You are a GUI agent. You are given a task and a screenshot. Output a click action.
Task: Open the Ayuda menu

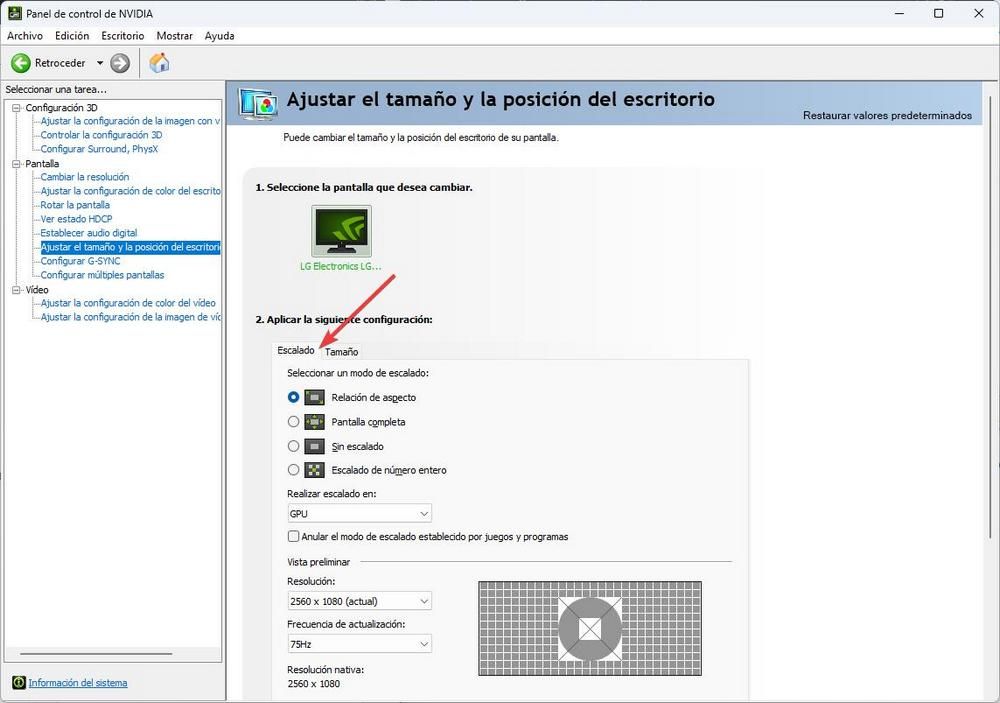[219, 36]
